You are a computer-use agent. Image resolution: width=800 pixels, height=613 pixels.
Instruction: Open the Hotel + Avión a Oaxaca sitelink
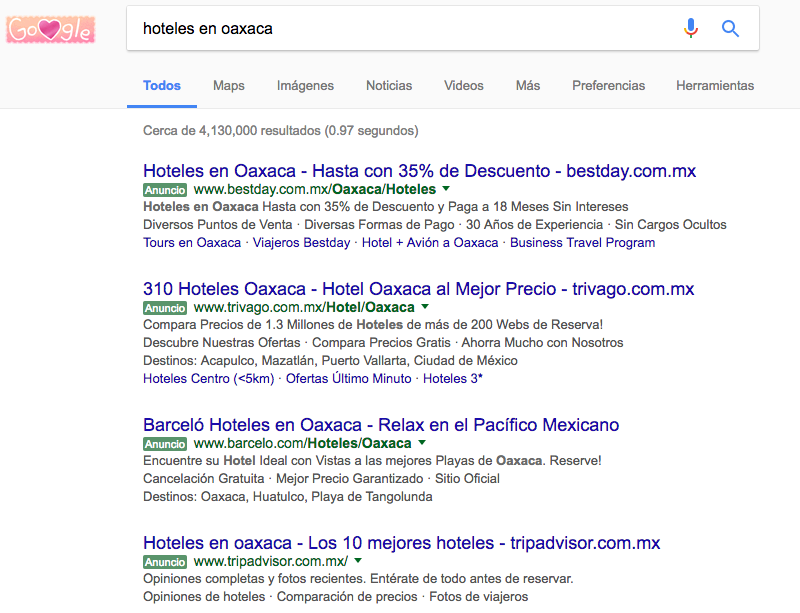(430, 242)
